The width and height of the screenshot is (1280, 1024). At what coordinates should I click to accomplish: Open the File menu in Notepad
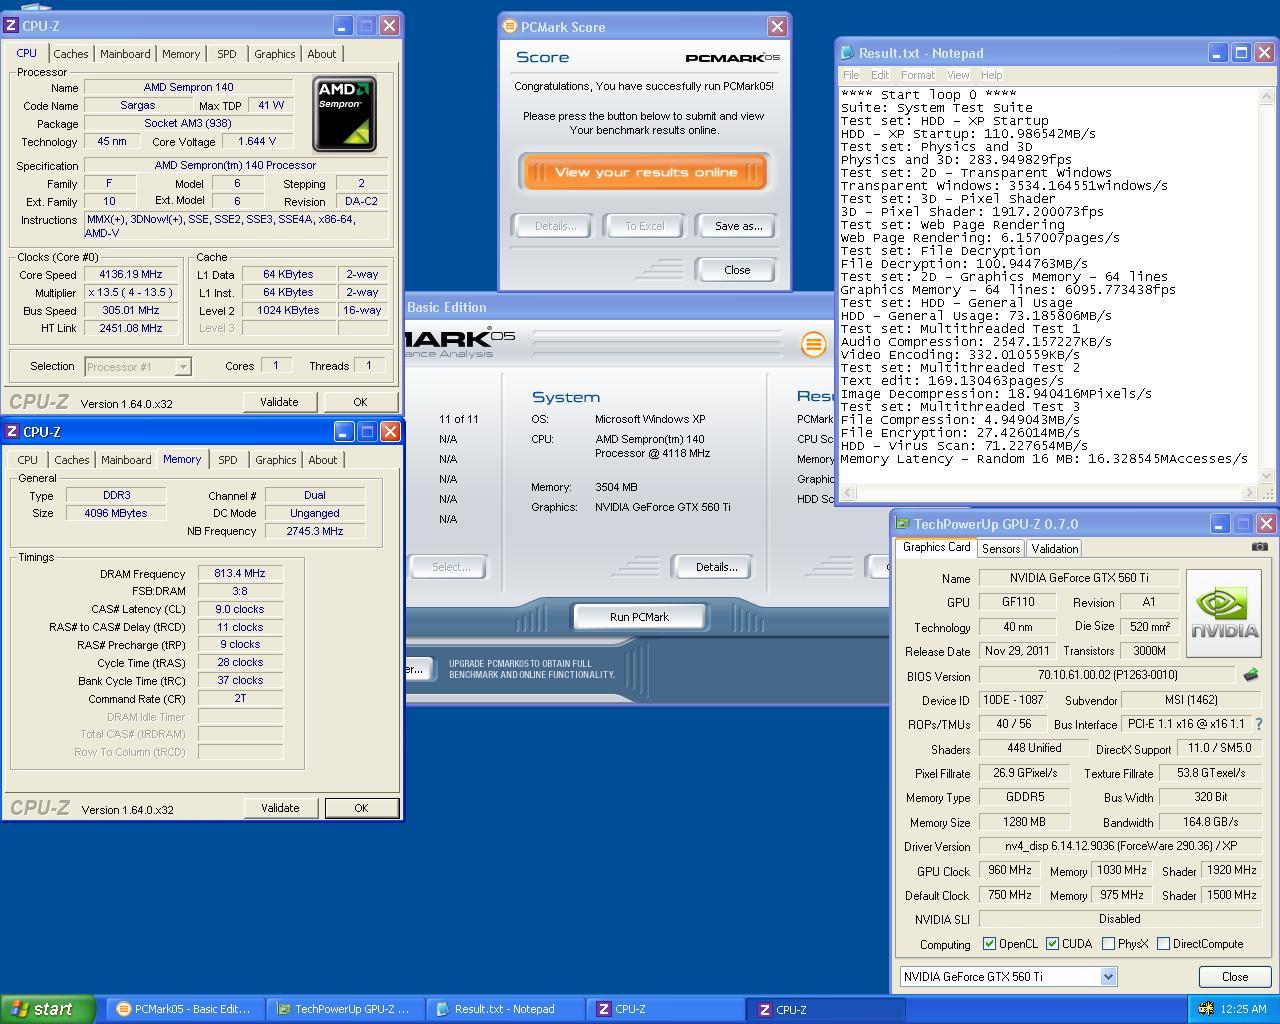coord(851,75)
